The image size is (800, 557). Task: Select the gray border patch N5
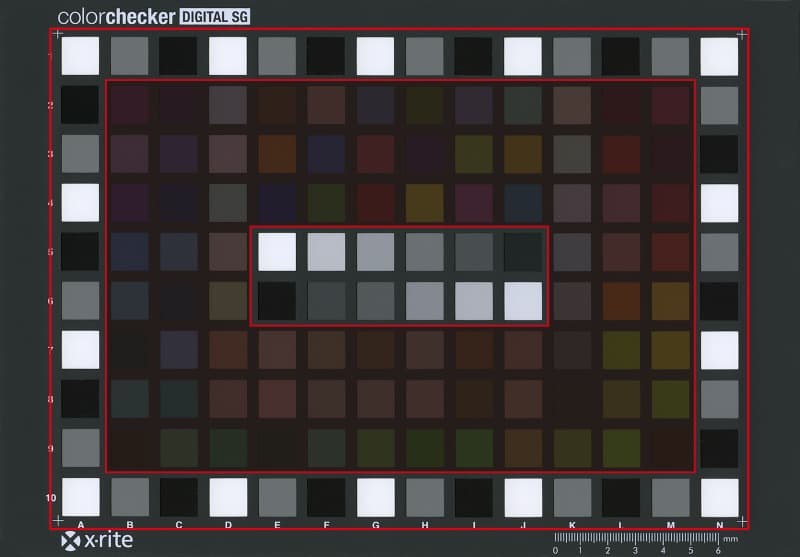pos(719,252)
